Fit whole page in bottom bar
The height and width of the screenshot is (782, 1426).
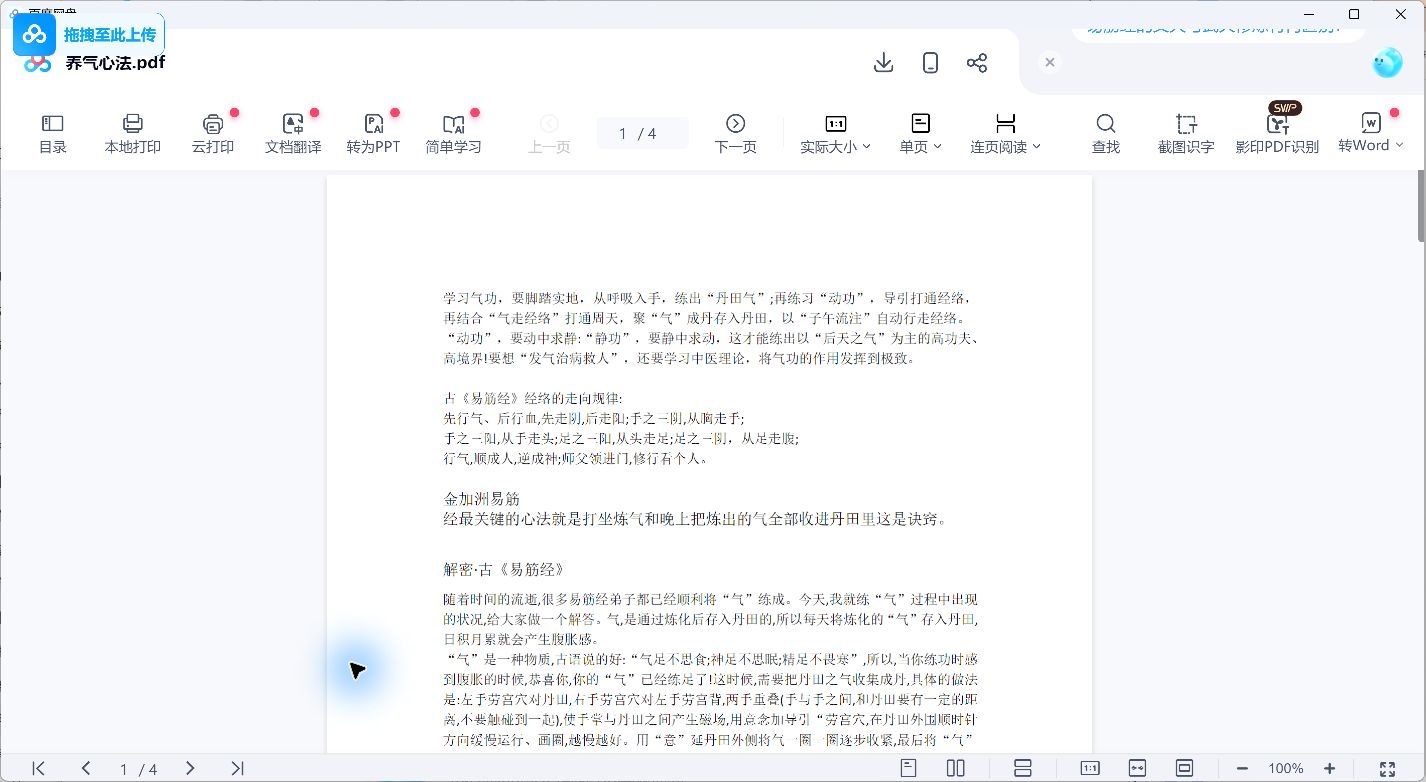tap(1184, 768)
